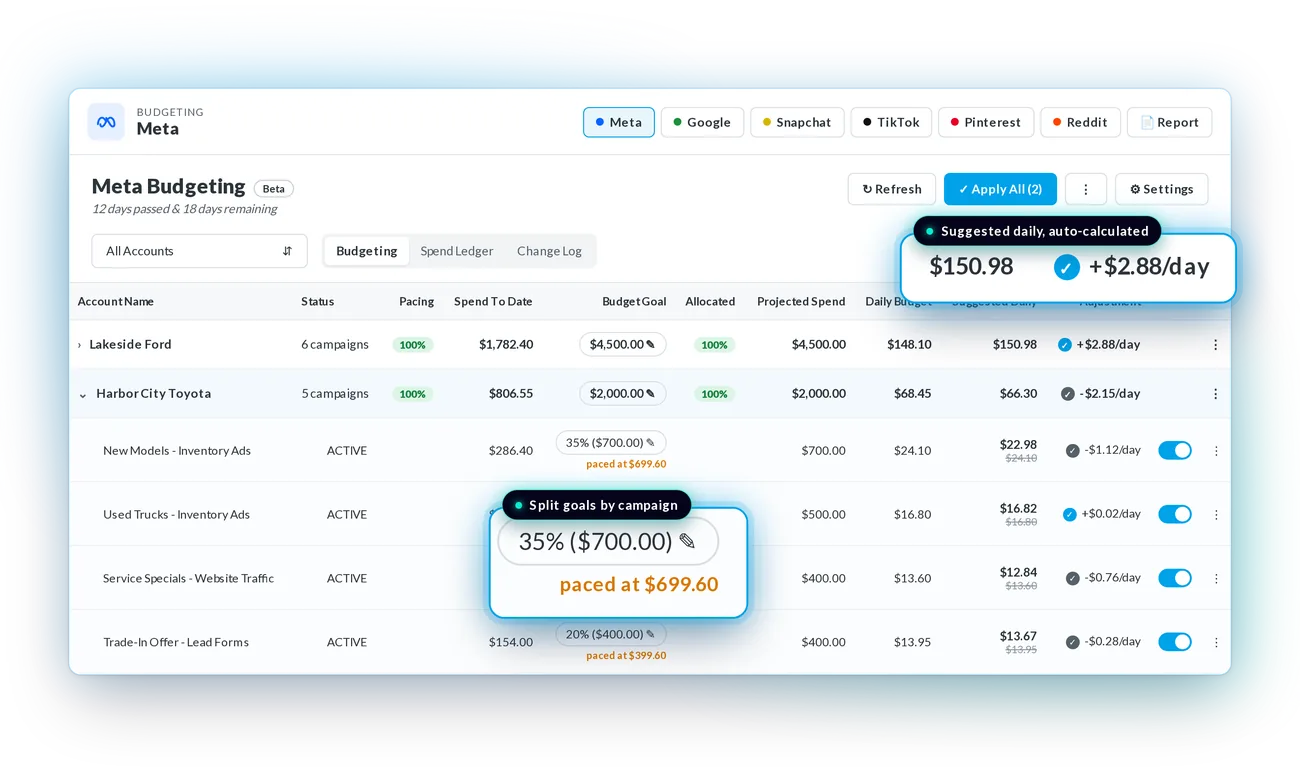Edit the 35% ($700.00) campaign goal
This screenshot has height=773, width=1300.
pyautogui.click(x=611, y=443)
